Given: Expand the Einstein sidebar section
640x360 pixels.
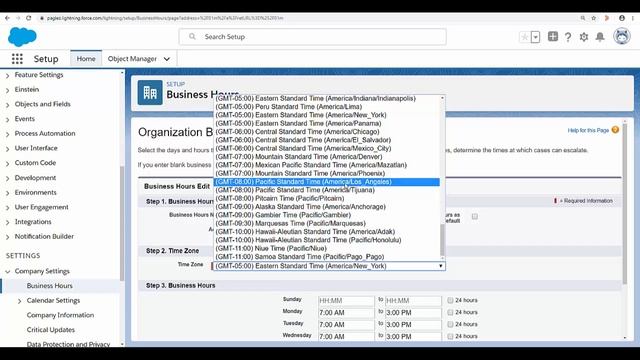Looking at the screenshot, I should 7,90.
